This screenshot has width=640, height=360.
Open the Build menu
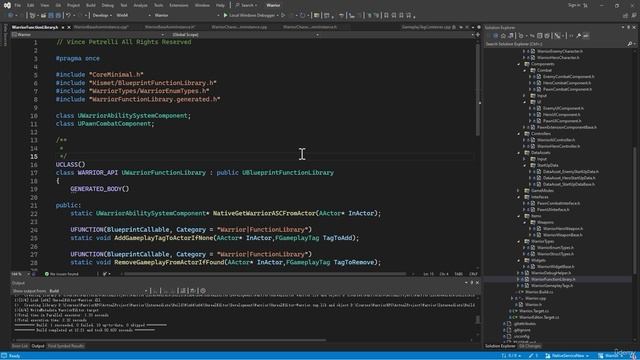91,5
